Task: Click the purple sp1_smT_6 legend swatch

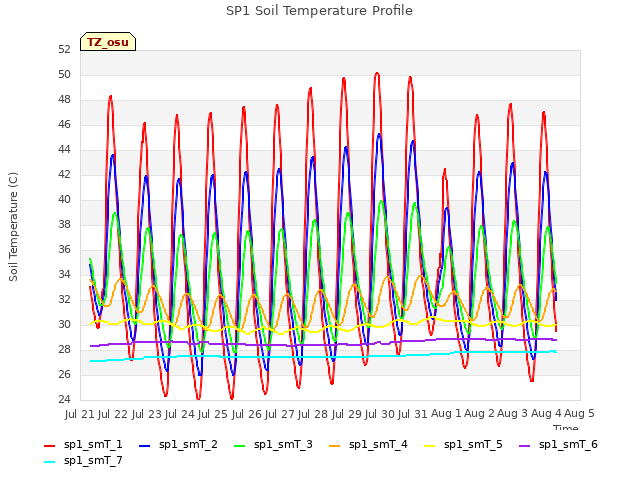Action: 524,446
